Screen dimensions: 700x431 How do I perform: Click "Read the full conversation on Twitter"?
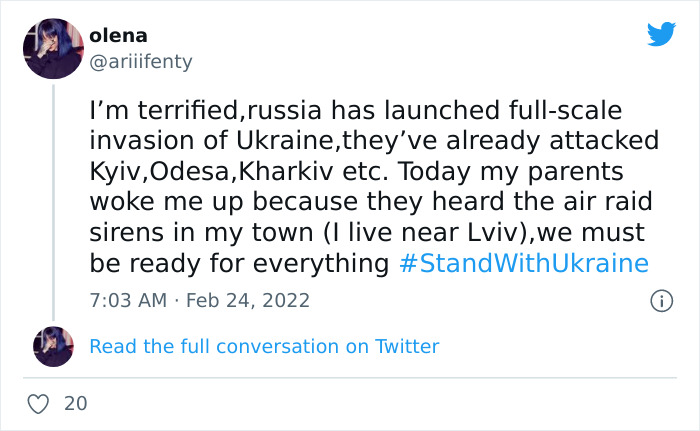[264, 346]
